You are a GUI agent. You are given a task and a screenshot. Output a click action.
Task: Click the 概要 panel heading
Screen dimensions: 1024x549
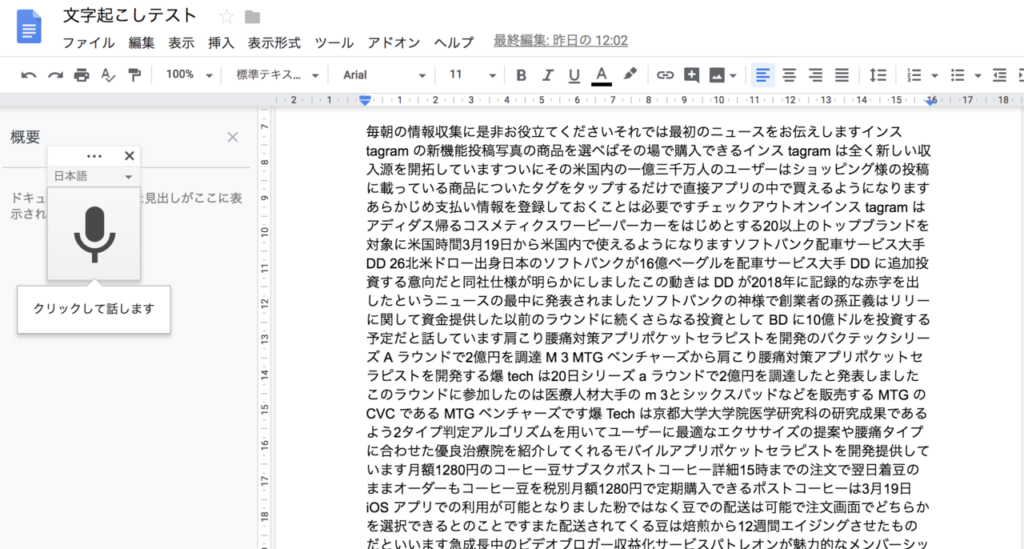(x=25, y=137)
